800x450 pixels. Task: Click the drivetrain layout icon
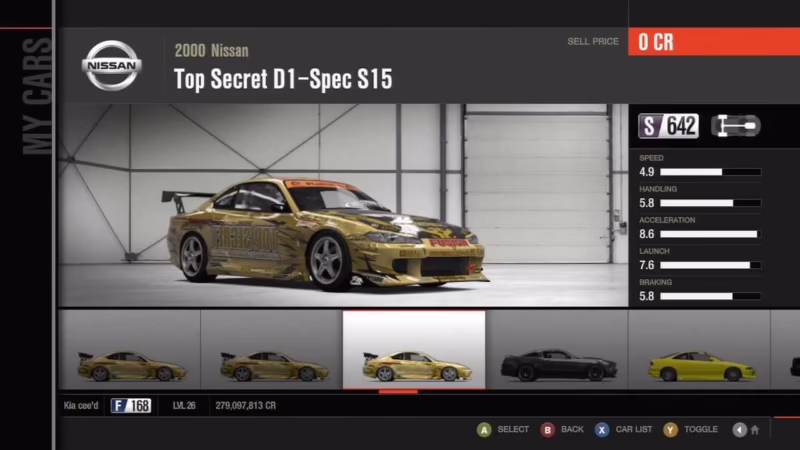(x=735, y=126)
